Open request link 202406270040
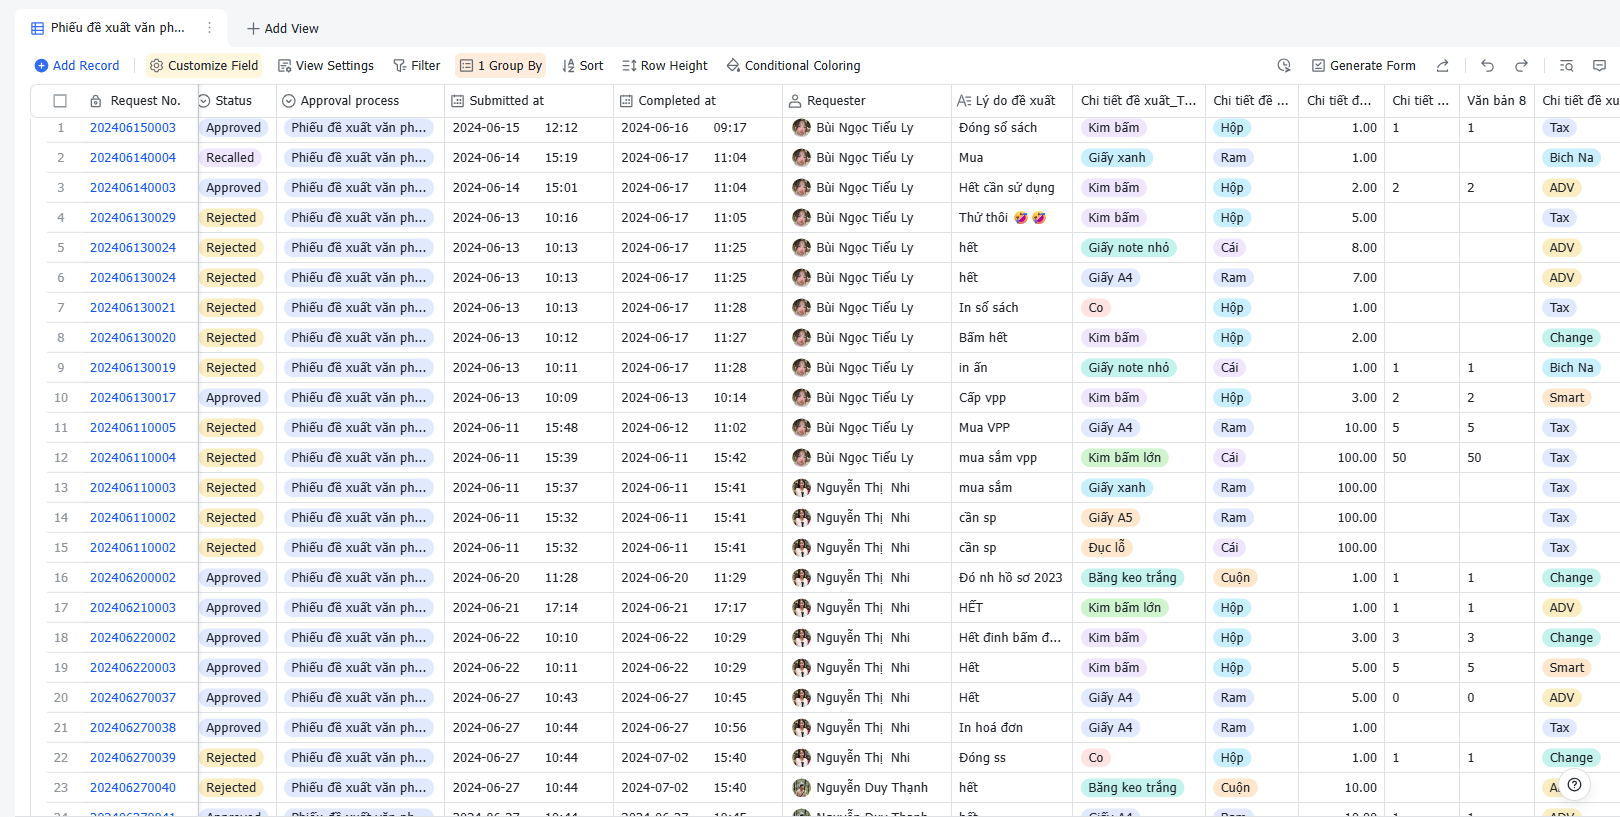1620x817 pixels. 133,788
